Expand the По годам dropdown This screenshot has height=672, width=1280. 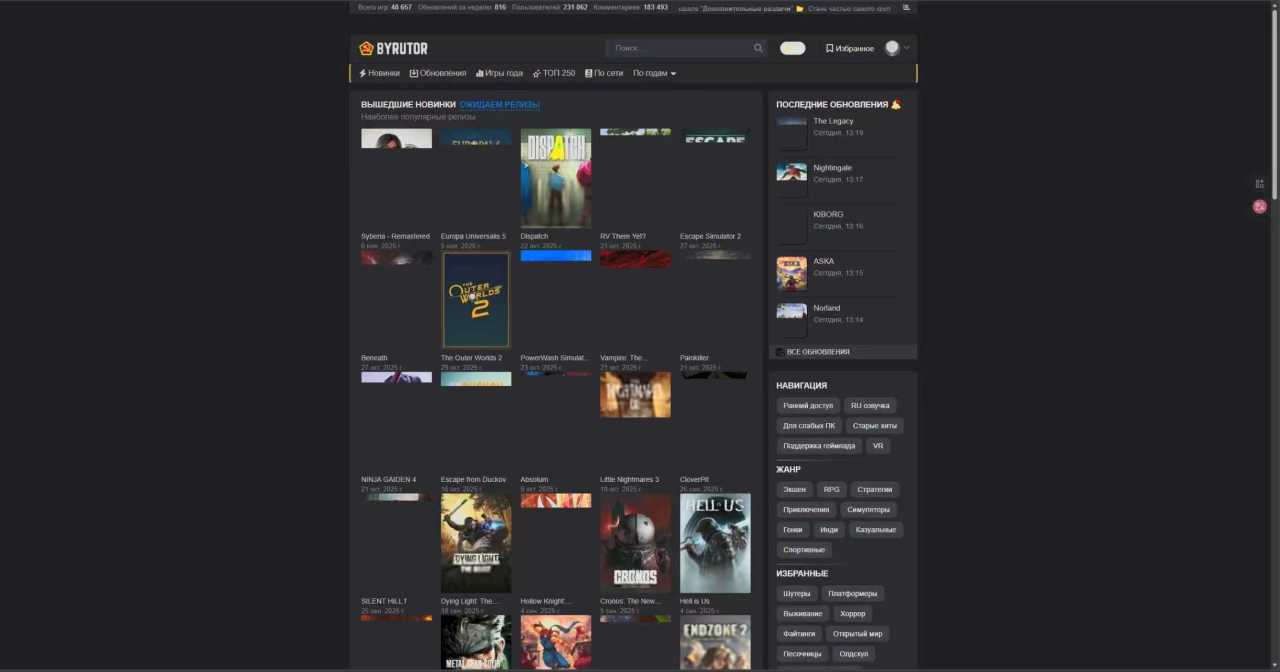coord(654,73)
